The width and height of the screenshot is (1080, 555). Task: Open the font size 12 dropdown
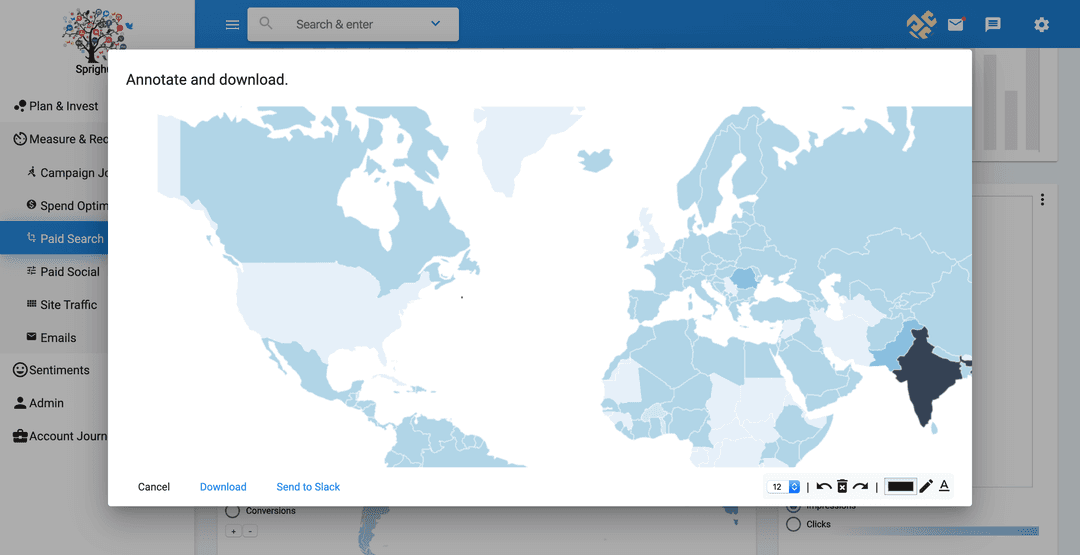click(x=784, y=487)
